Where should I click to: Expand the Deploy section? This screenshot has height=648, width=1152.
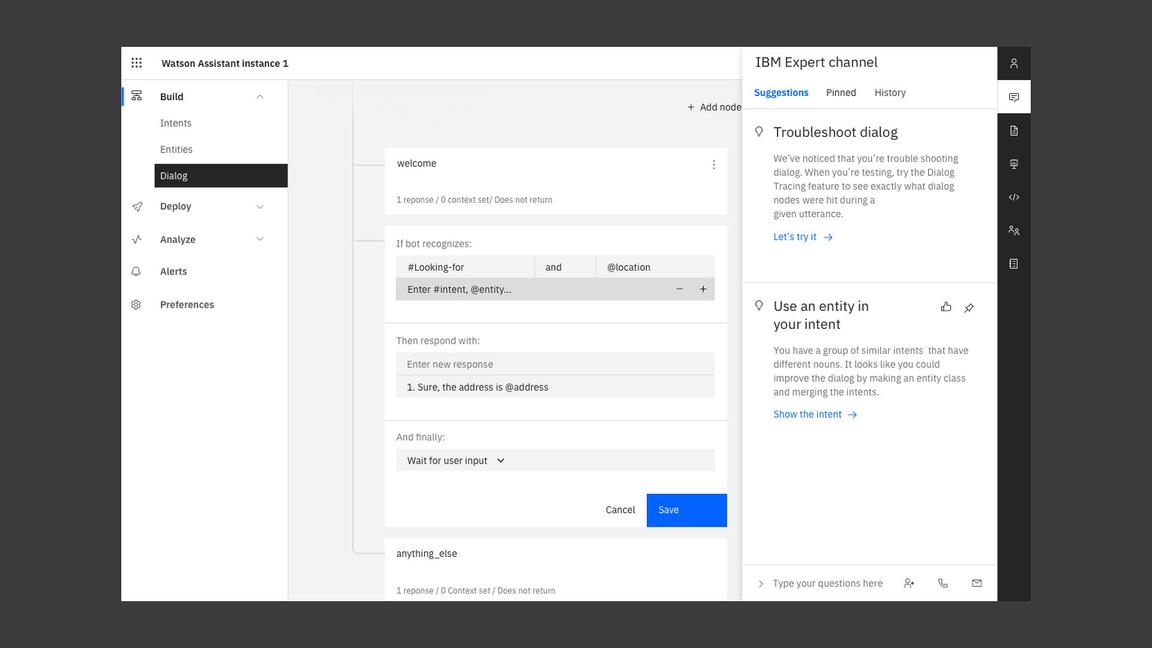click(260, 207)
